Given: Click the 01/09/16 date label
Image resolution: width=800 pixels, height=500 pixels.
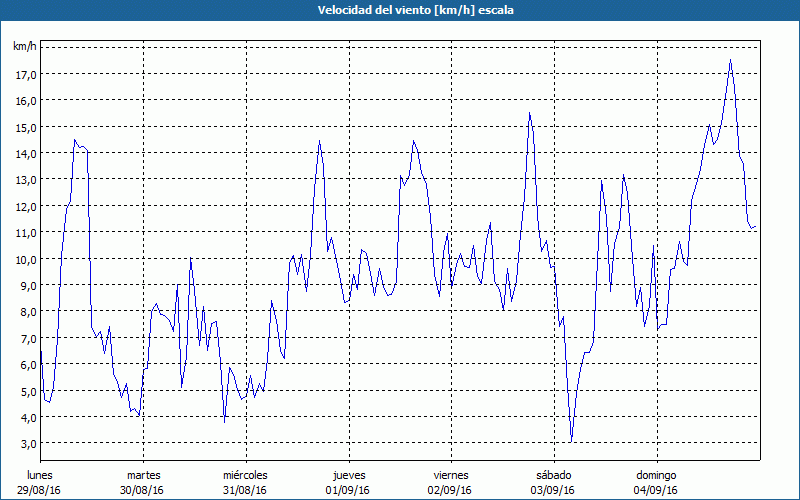Looking at the screenshot, I should tap(348, 490).
